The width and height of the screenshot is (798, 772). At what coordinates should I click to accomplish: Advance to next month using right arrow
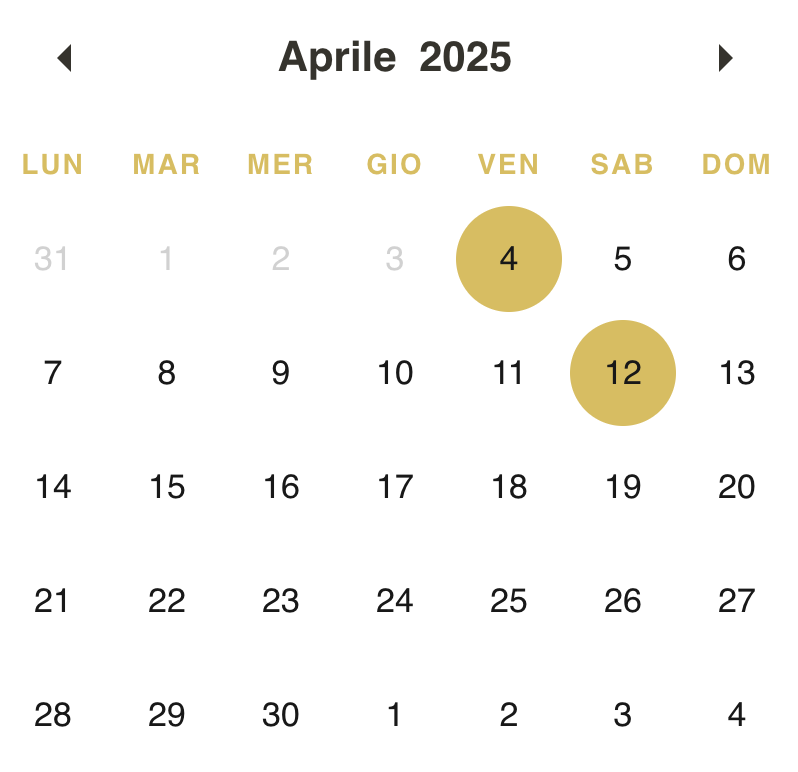coord(726,58)
